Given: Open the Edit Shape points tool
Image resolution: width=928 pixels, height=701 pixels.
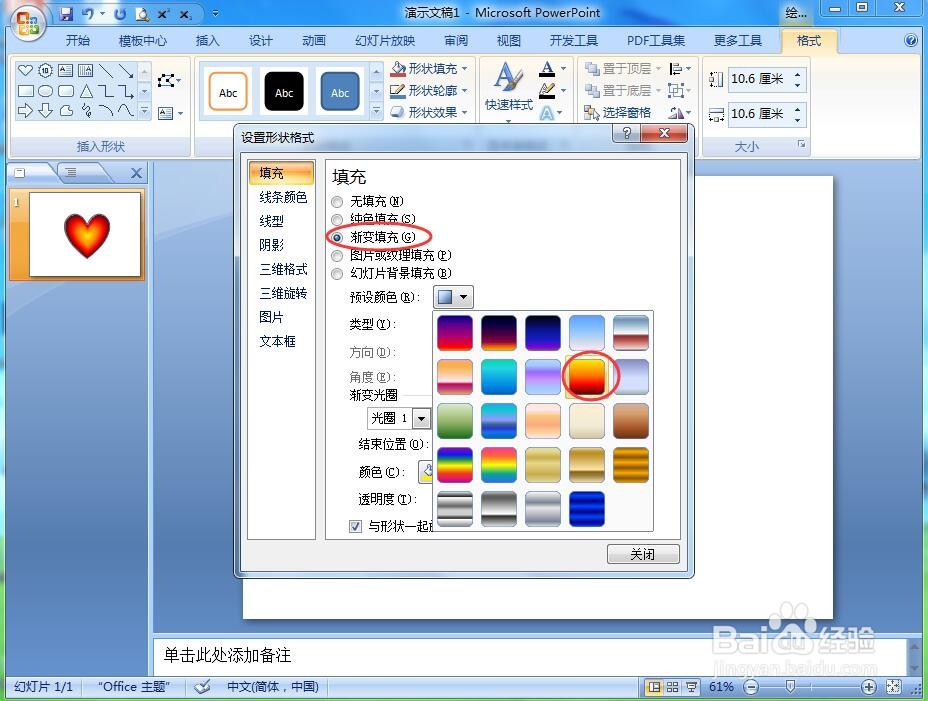Looking at the screenshot, I should [169, 81].
